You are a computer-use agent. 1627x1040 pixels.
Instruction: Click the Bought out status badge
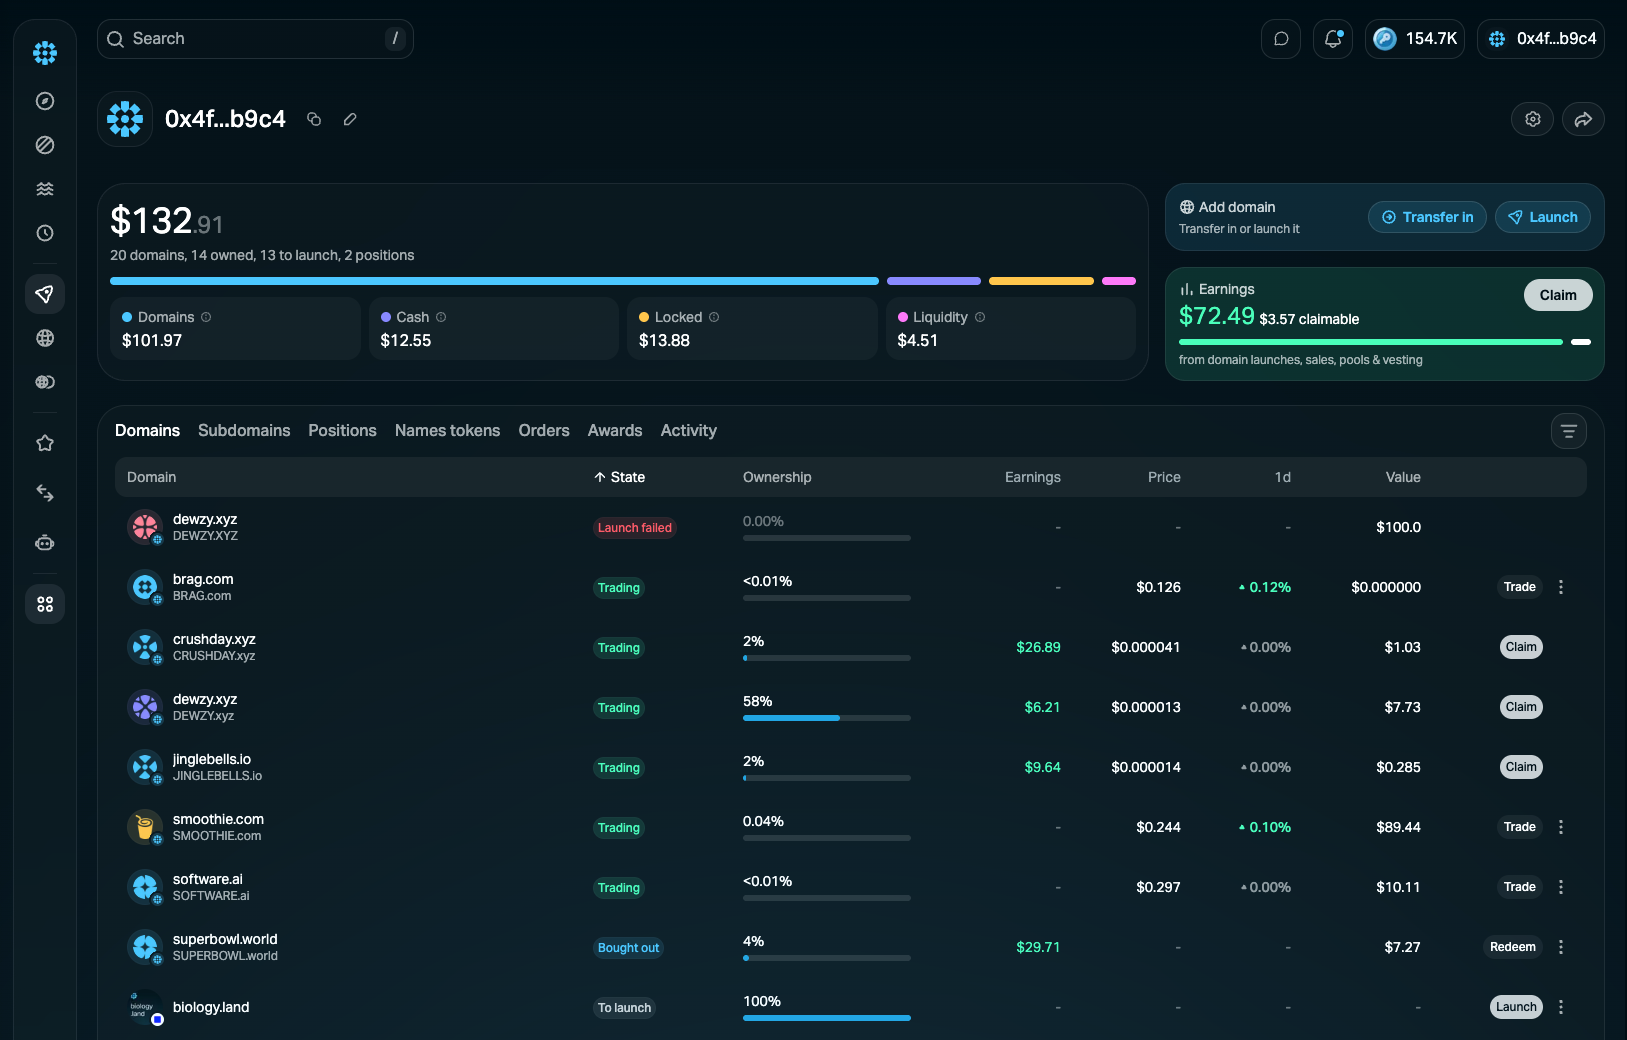tap(629, 948)
